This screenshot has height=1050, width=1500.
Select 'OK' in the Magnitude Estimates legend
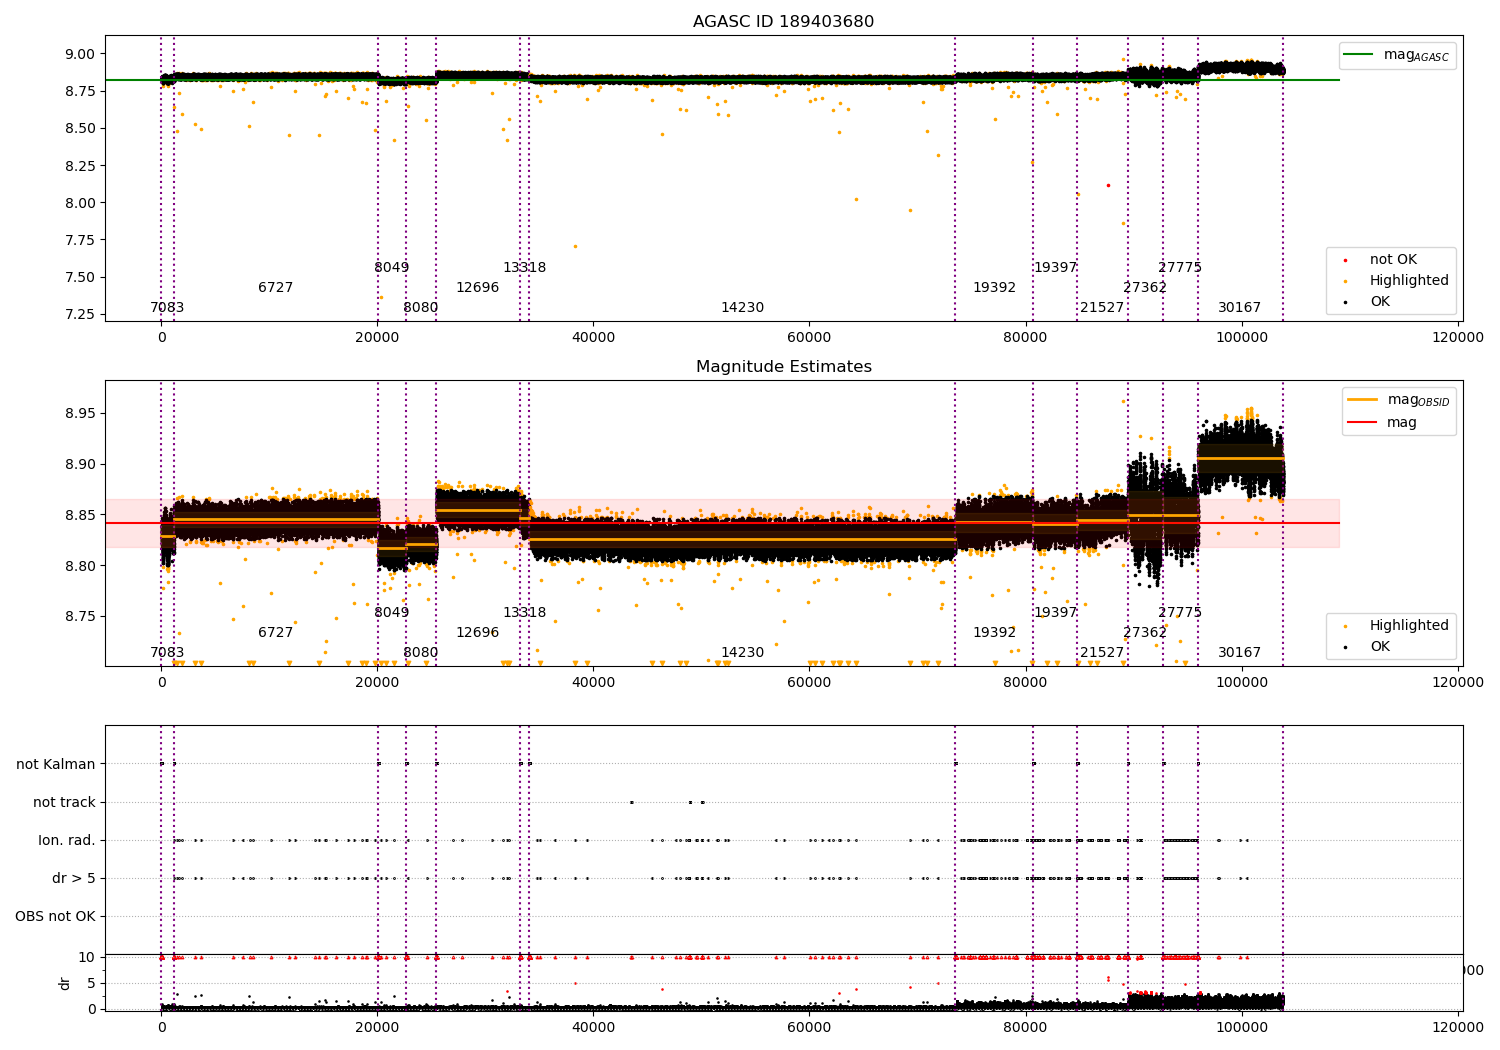[1380, 647]
